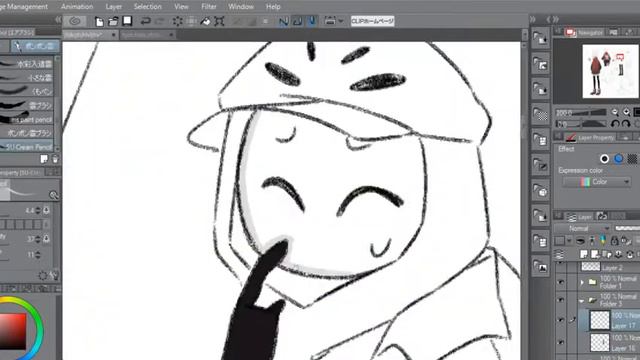Viewport: 640px width, 360px height.
Task: Click the brush stroke preview magnifier icon
Action: point(53,195)
